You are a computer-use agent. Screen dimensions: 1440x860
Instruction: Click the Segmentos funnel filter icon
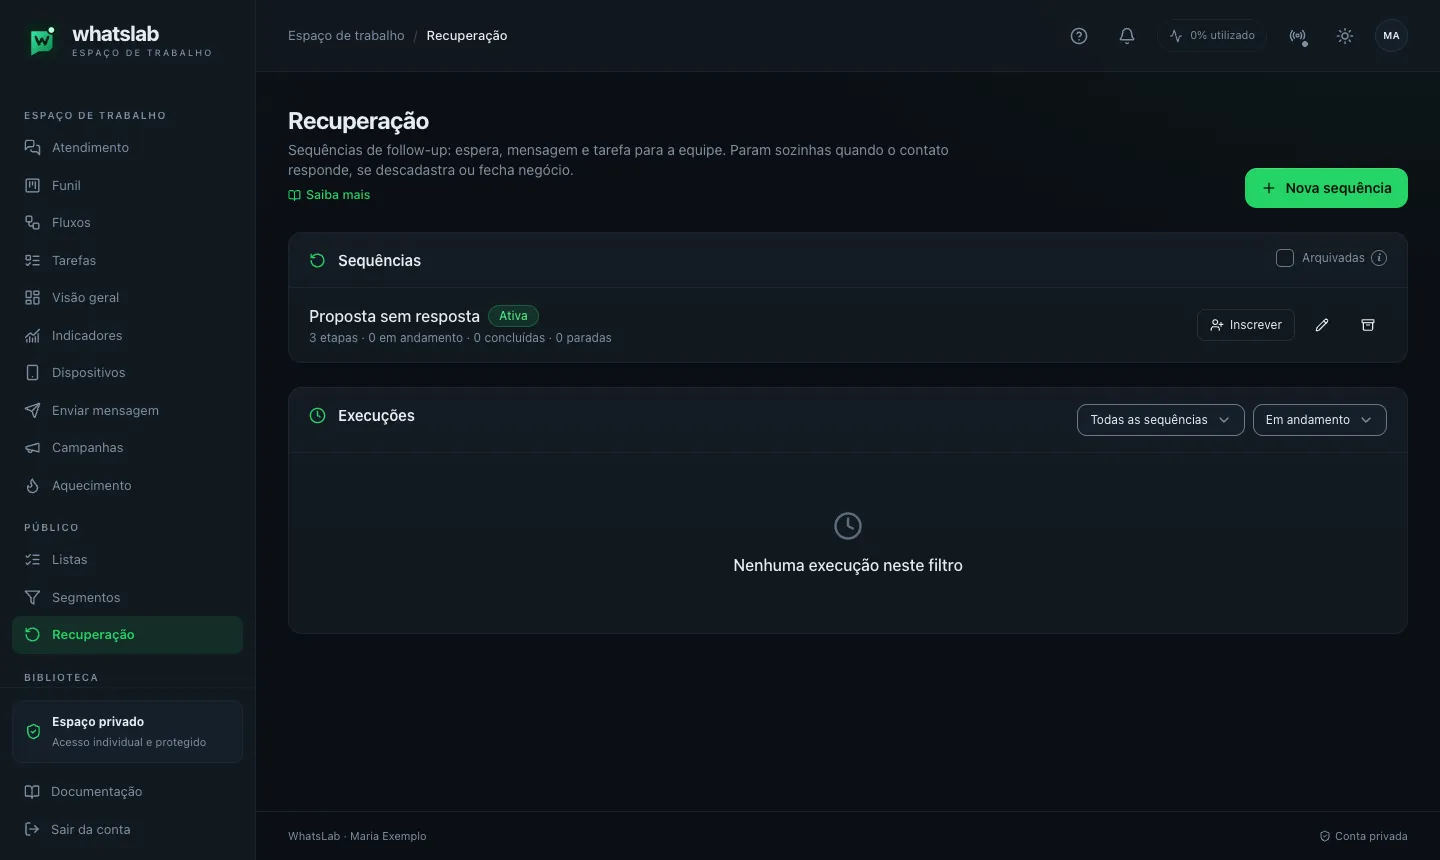click(x=32, y=597)
